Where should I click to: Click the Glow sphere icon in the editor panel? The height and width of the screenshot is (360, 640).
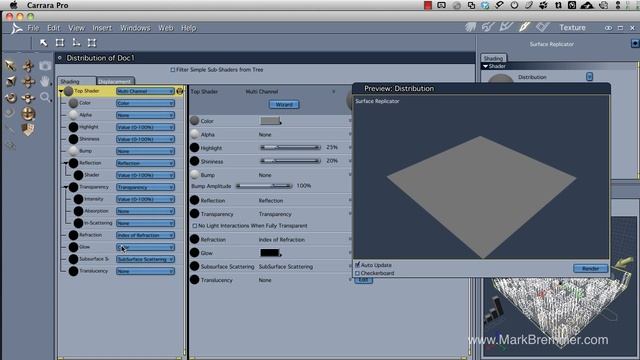pyautogui.click(x=195, y=253)
